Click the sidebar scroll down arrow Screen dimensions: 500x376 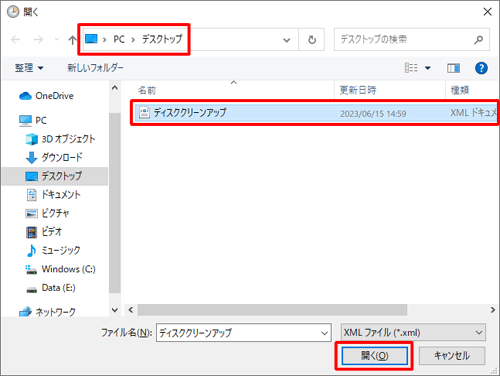tap(115, 310)
